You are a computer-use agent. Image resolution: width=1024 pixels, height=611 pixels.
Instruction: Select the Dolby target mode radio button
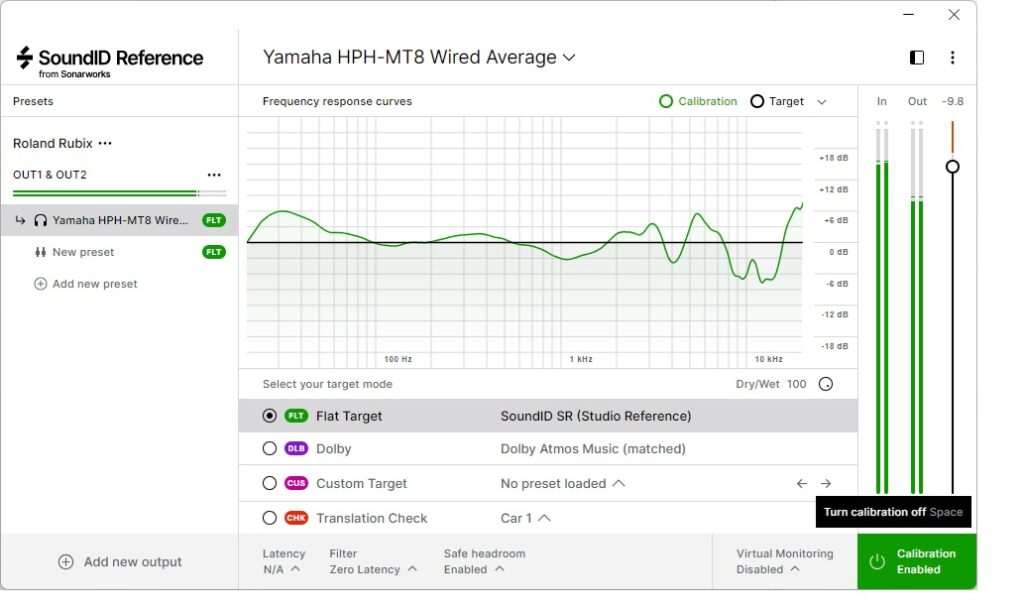pos(269,449)
